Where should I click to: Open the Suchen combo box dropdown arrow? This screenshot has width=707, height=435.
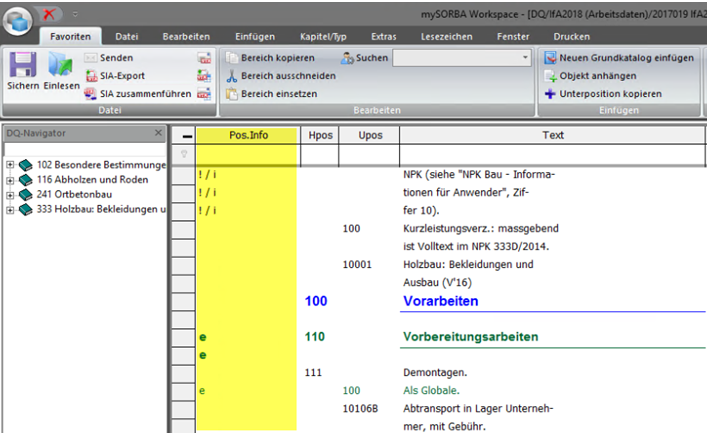click(x=525, y=58)
